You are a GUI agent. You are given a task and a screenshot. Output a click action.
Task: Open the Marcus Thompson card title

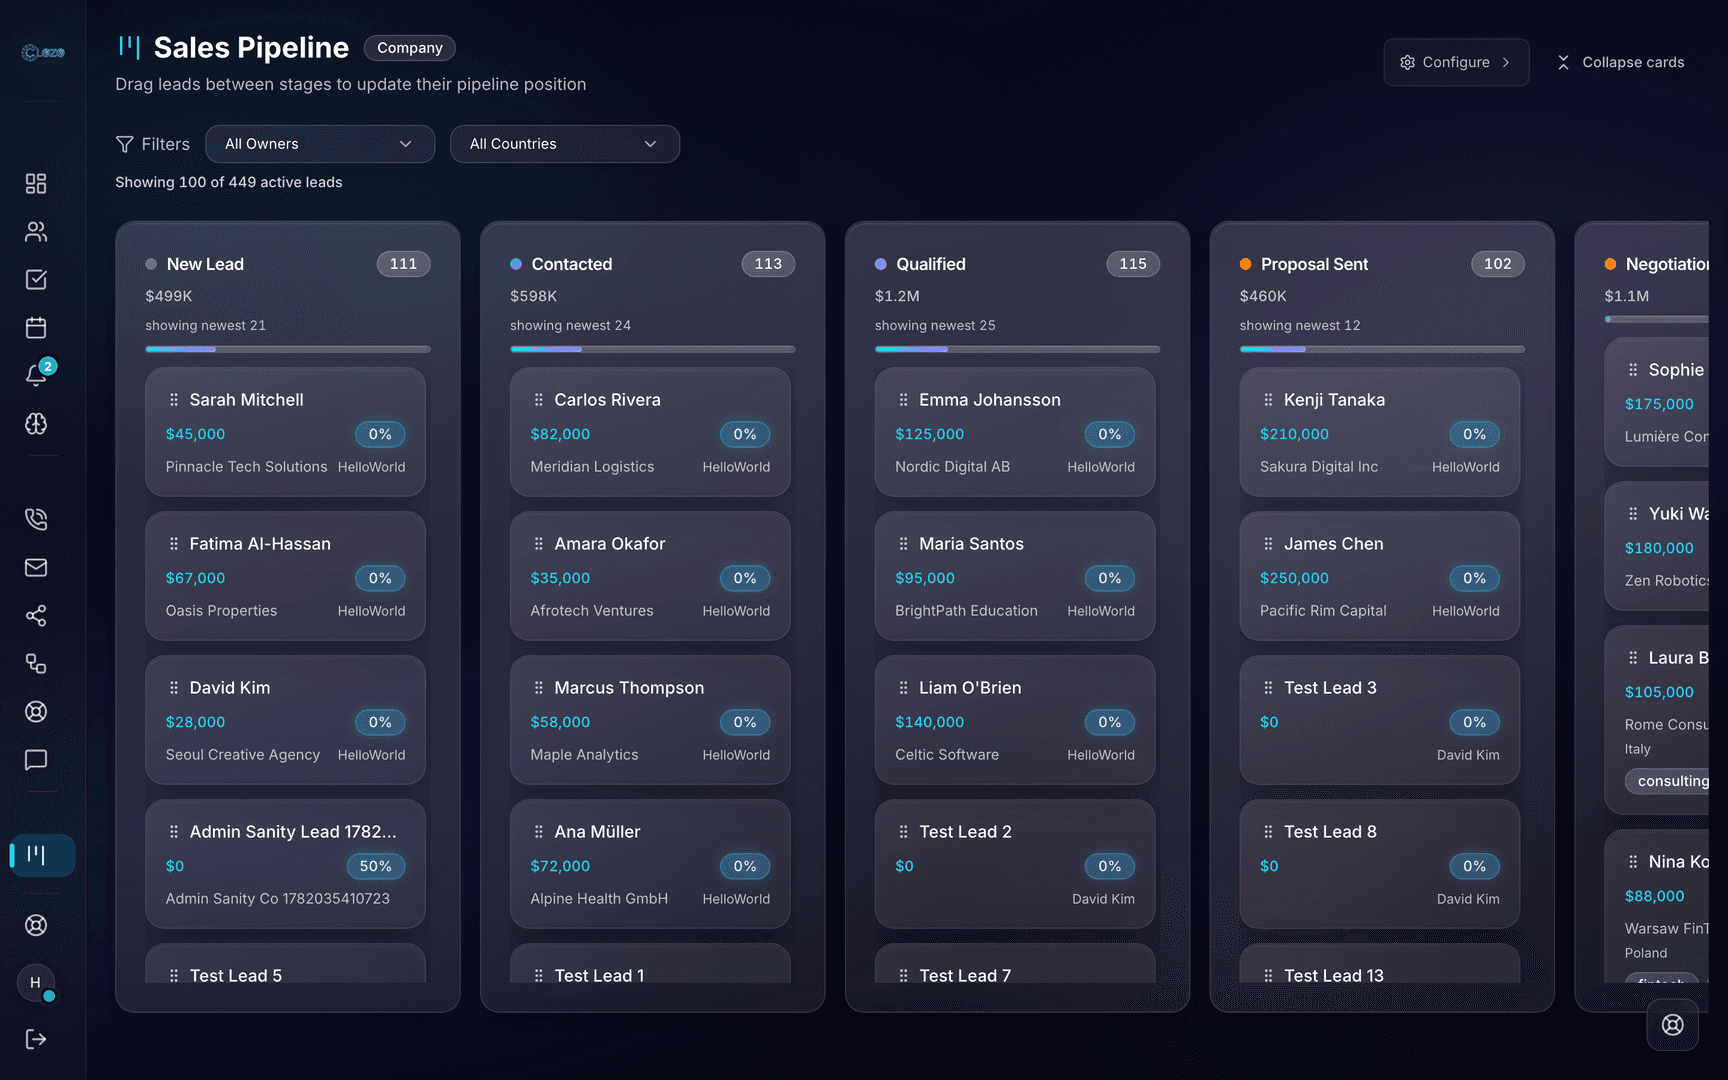[629, 688]
